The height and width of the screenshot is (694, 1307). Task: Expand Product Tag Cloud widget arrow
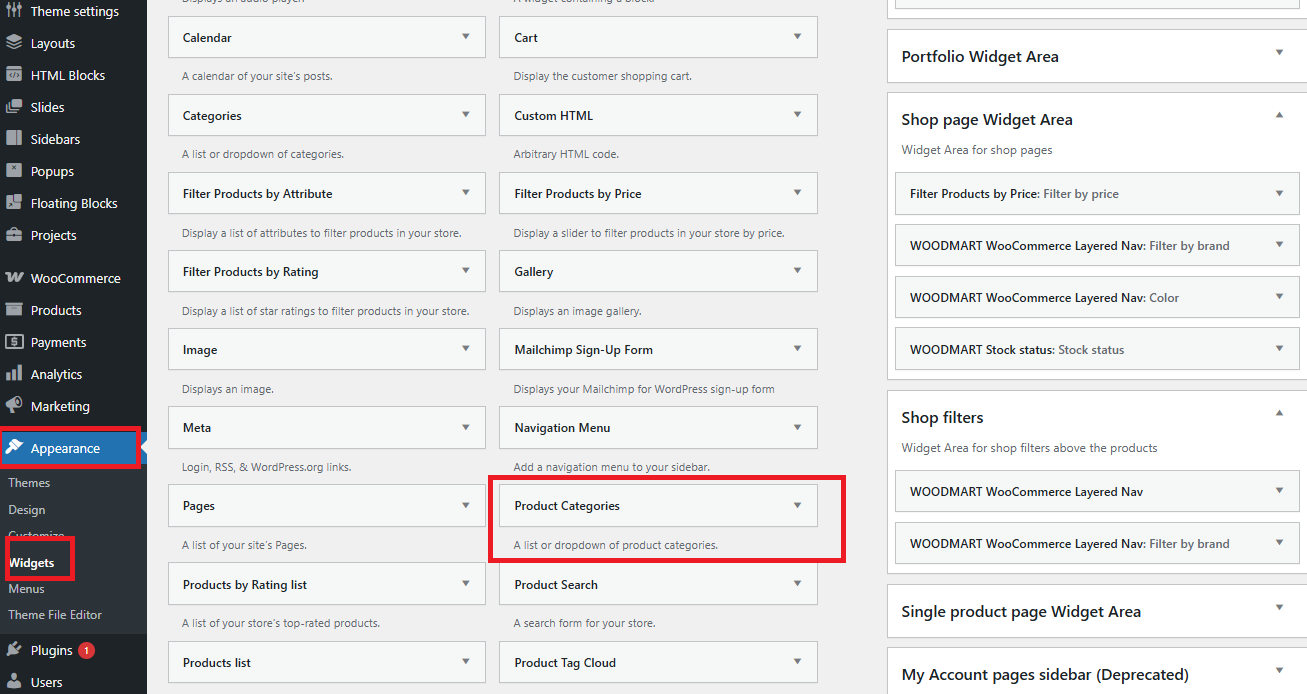797,662
